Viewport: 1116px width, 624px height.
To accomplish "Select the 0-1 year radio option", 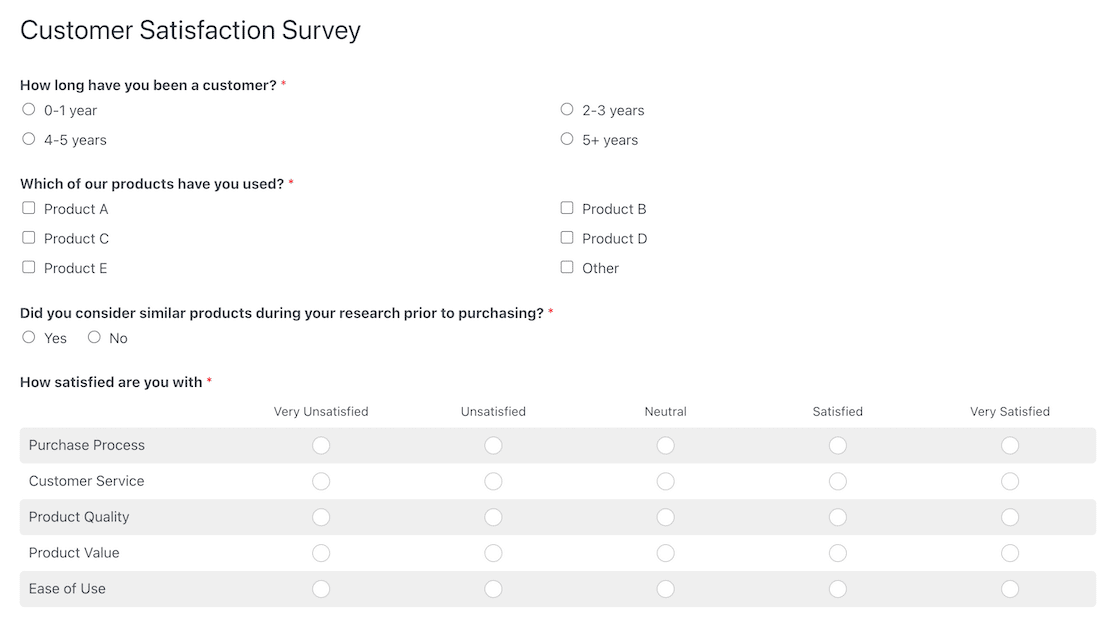I will click(x=28, y=110).
